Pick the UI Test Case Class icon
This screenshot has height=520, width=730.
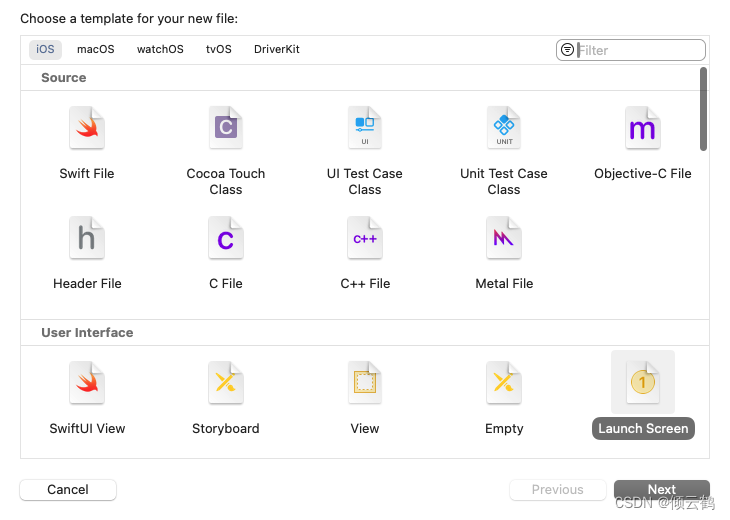click(x=365, y=128)
